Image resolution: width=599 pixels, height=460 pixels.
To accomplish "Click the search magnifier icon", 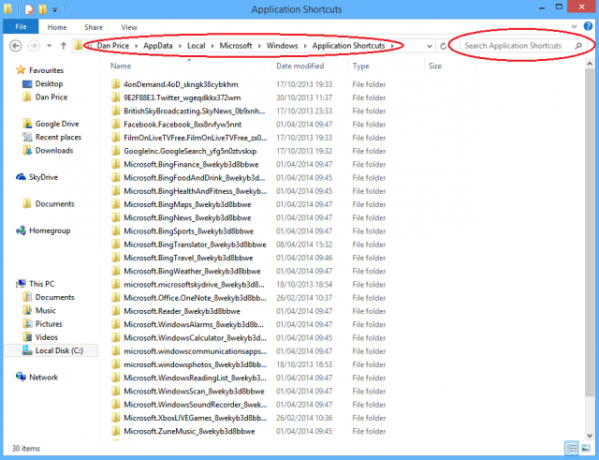I will coord(578,46).
